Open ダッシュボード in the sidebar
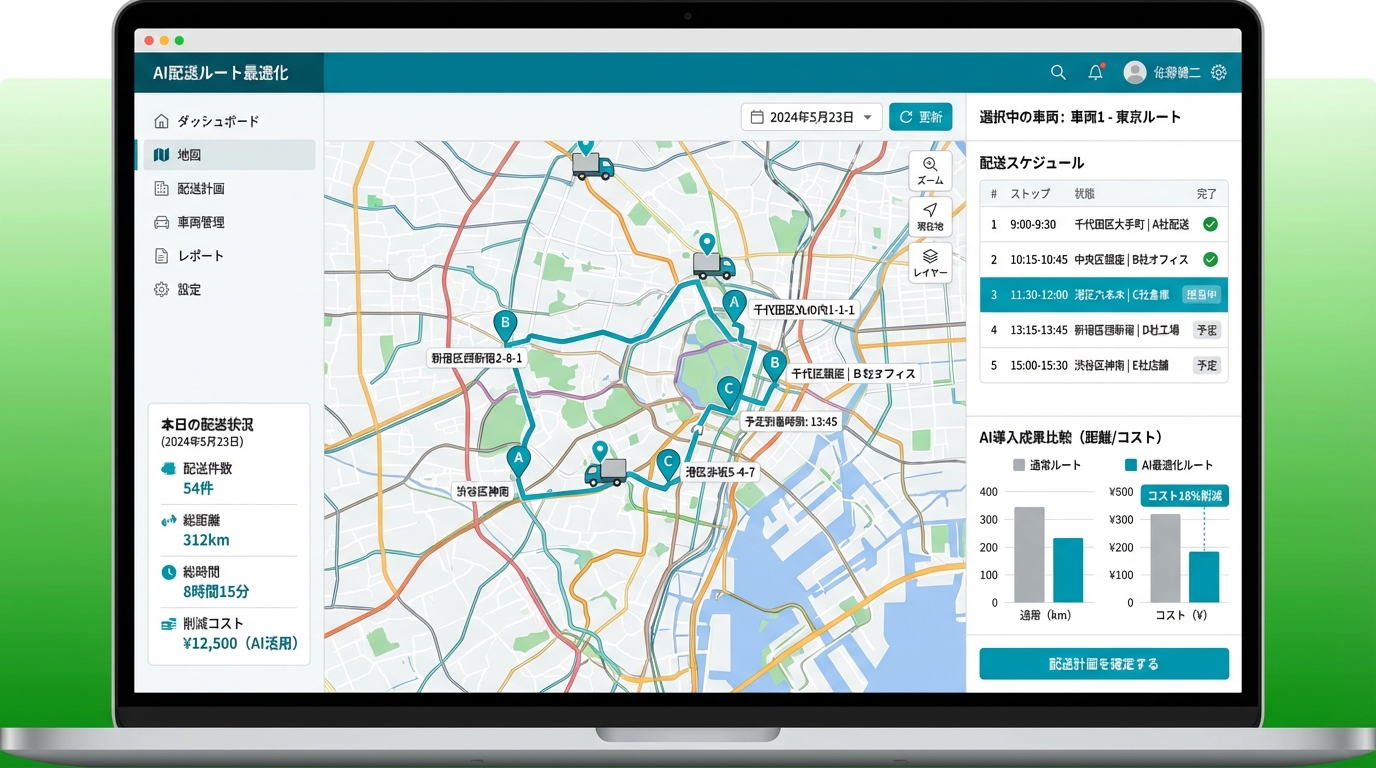Image resolution: width=1376 pixels, height=768 pixels. (x=218, y=121)
